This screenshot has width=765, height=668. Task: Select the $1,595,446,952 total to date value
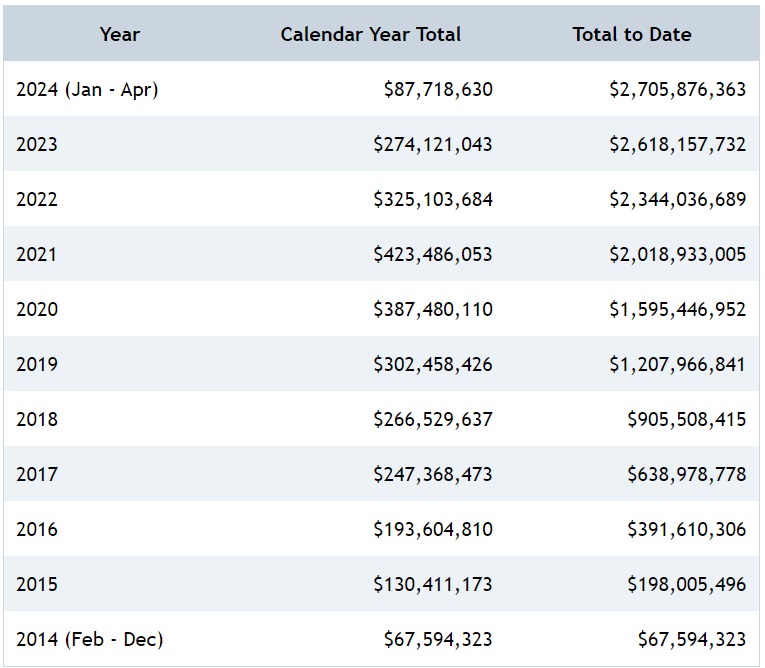pyautogui.click(x=677, y=309)
